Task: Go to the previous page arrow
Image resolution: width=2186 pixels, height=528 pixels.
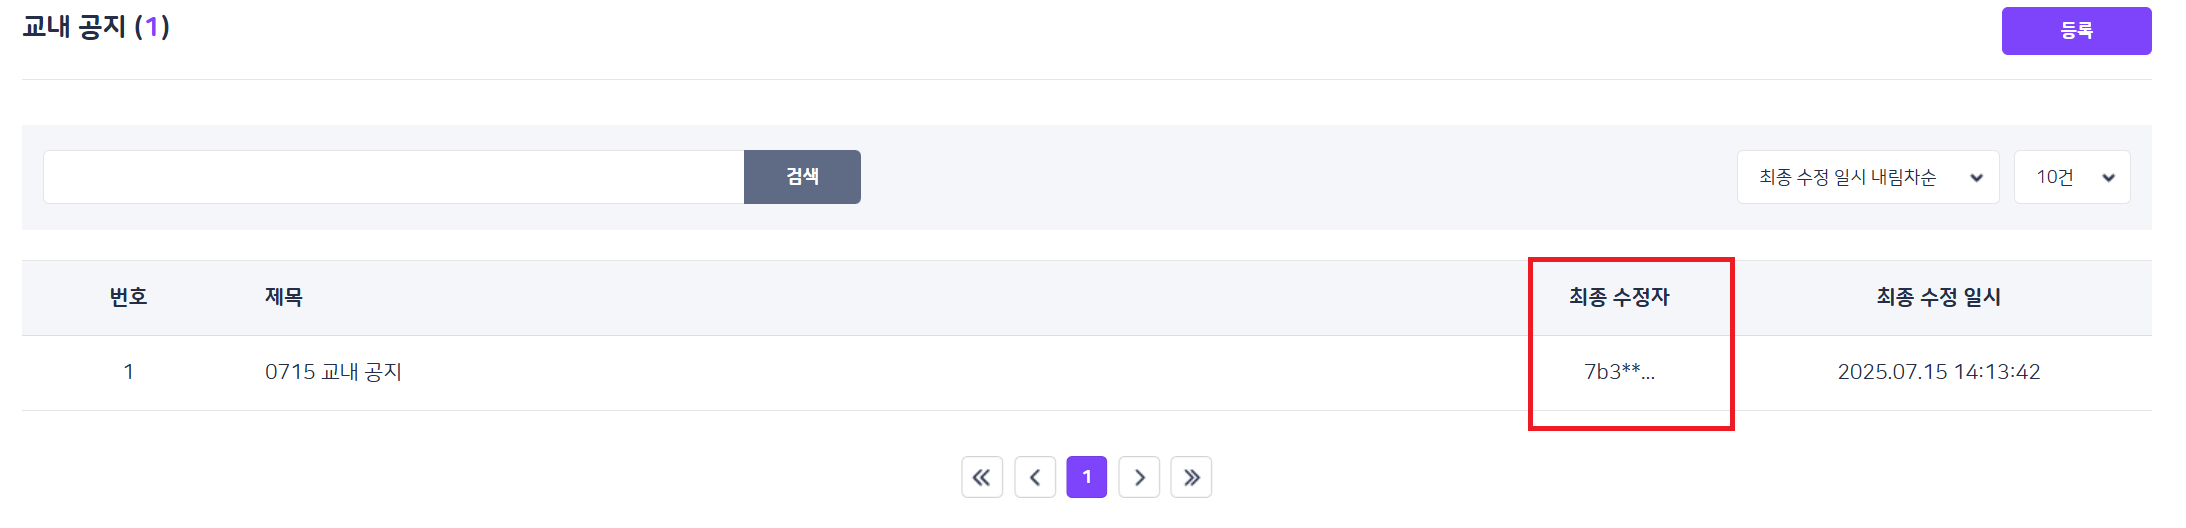Action: pyautogui.click(x=1035, y=477)
